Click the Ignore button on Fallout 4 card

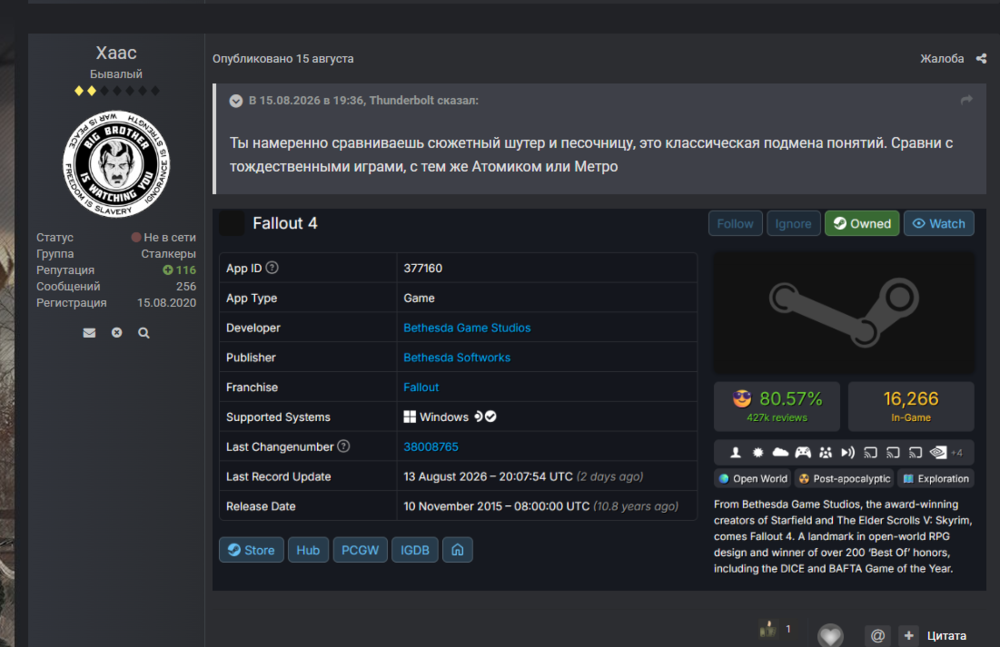coord(793,223)
